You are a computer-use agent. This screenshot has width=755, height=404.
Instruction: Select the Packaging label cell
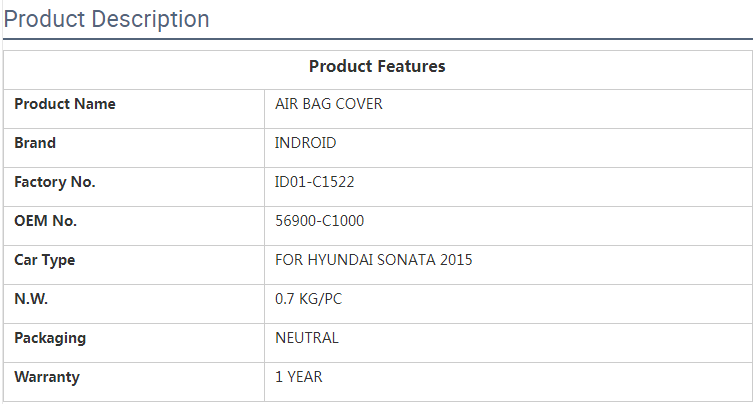[x=50, y=338]
